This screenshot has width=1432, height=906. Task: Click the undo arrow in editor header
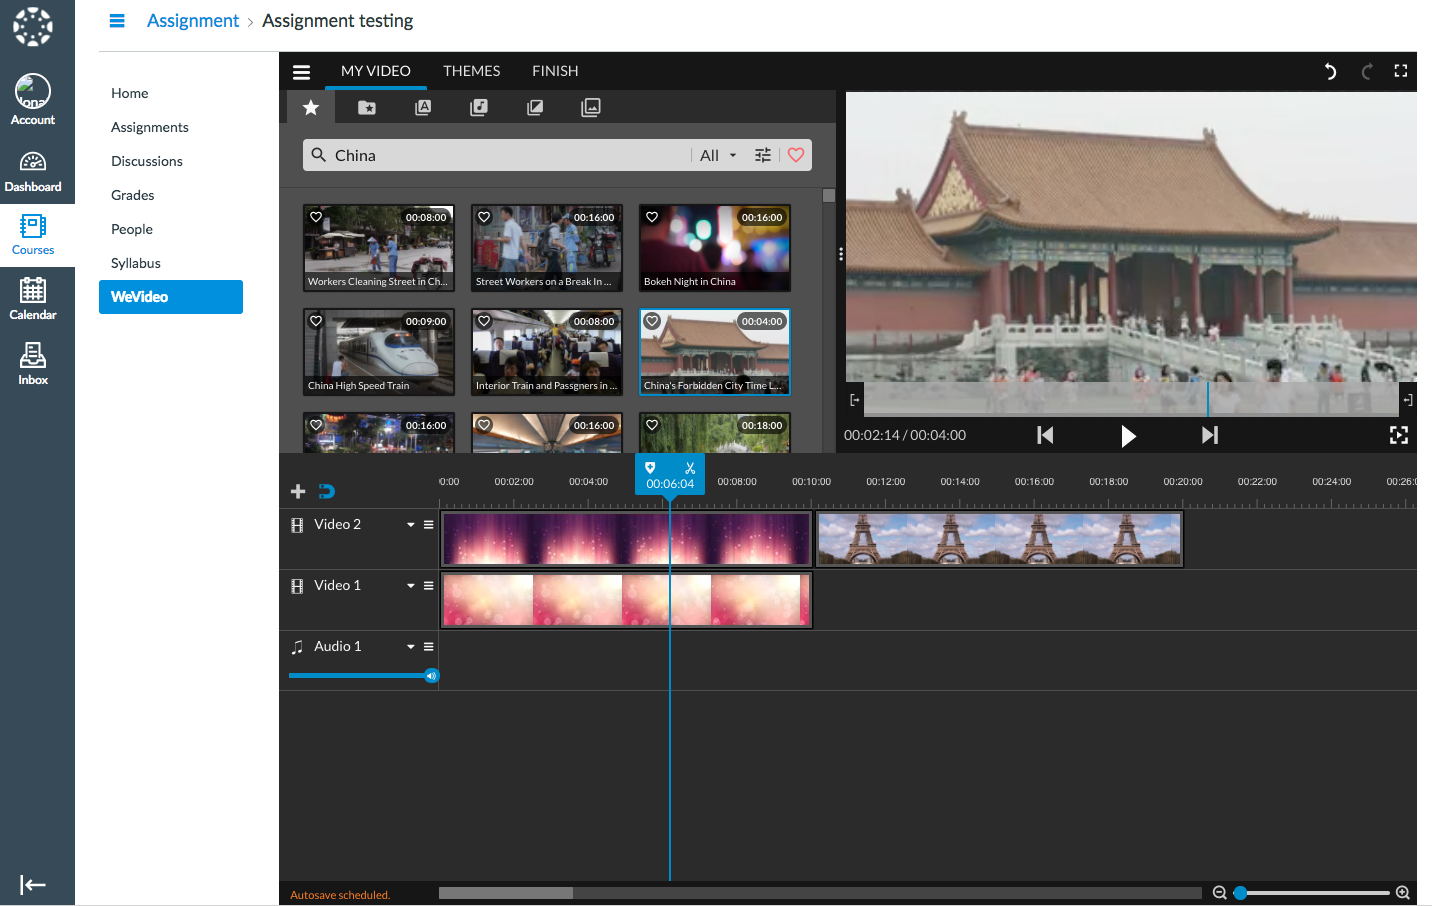(x=1330, y=71)
